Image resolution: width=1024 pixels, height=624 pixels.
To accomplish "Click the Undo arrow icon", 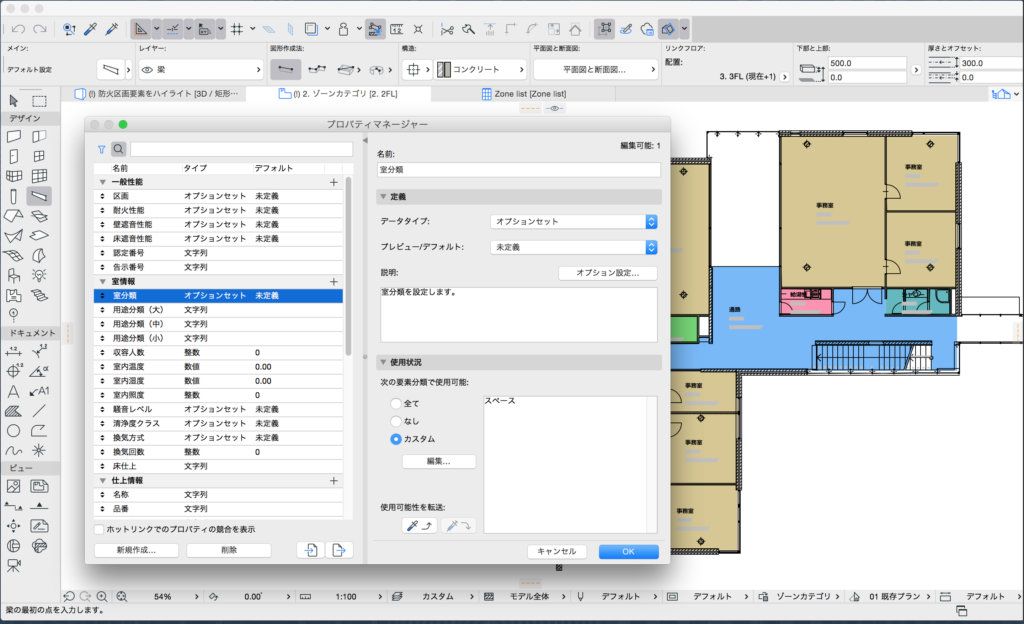I will (x=18, y=29).
